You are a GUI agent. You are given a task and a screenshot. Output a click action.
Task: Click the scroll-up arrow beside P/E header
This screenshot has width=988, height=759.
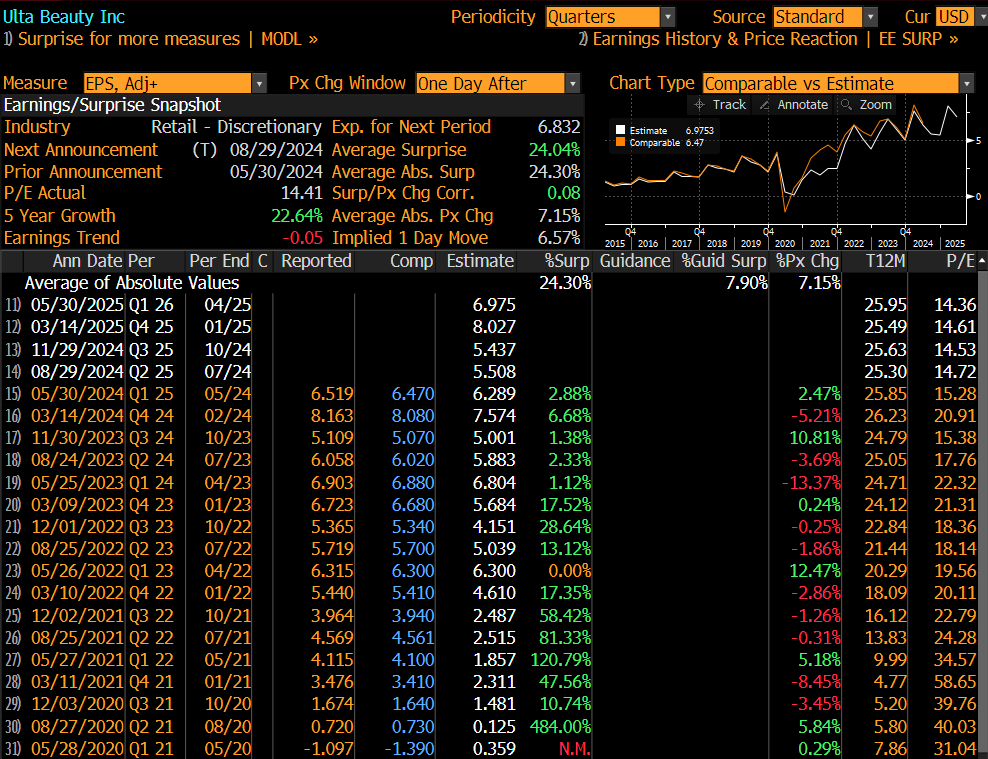pyautogui.click(x=982, y=261)
